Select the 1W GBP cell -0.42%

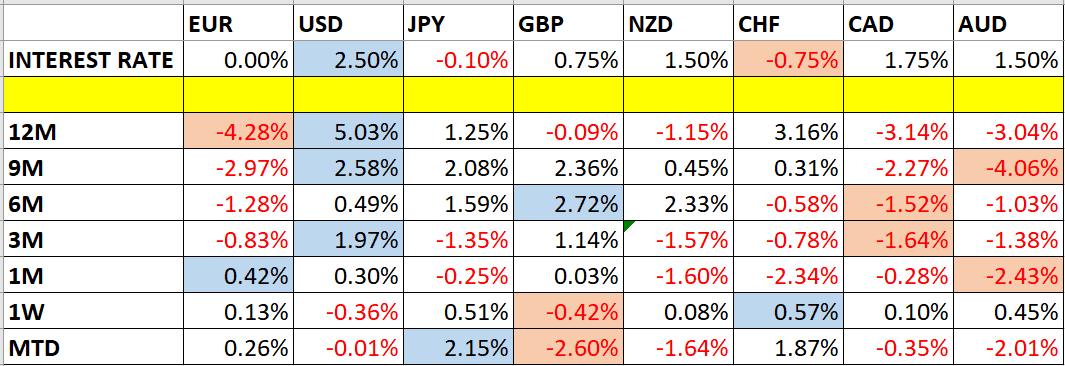click(568, 312)
